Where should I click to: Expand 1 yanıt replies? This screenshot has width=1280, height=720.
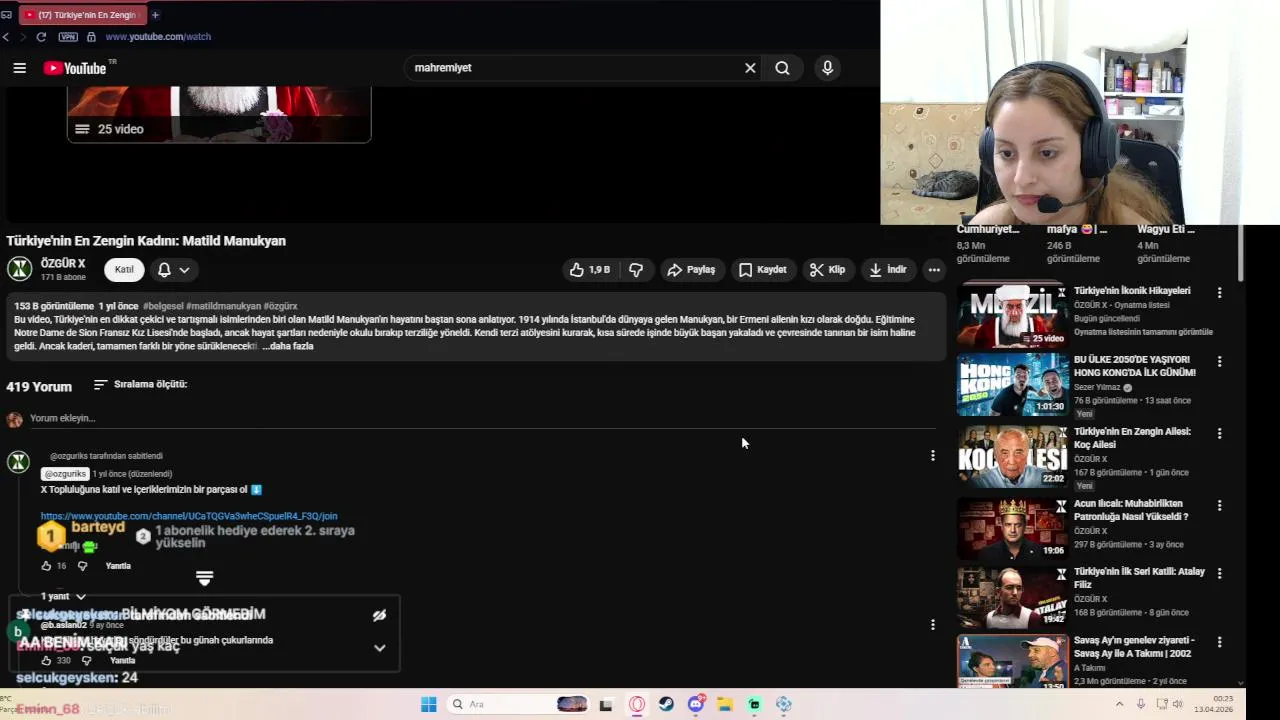pos(63,596)
